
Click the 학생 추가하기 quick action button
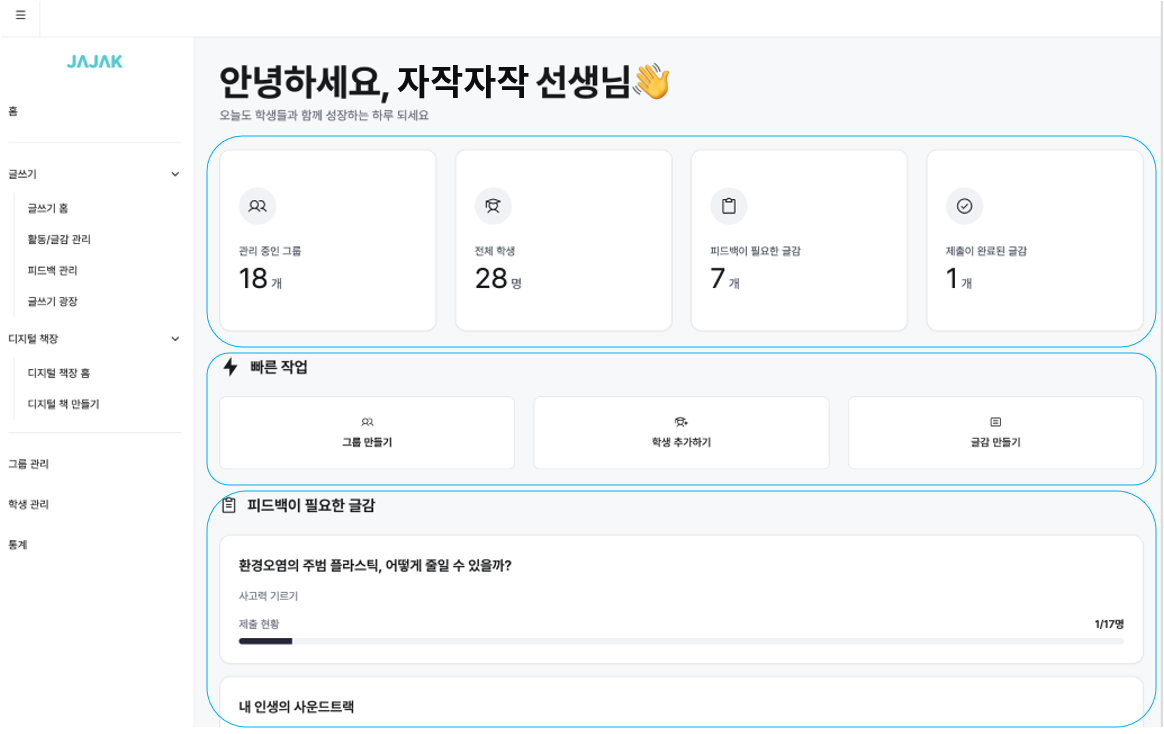[681, 432]
